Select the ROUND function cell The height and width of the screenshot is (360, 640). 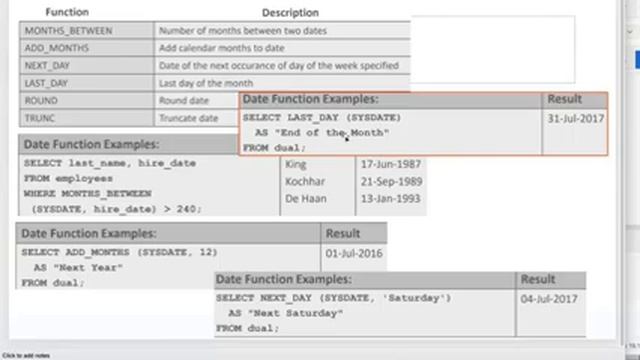tap(87, 101)
